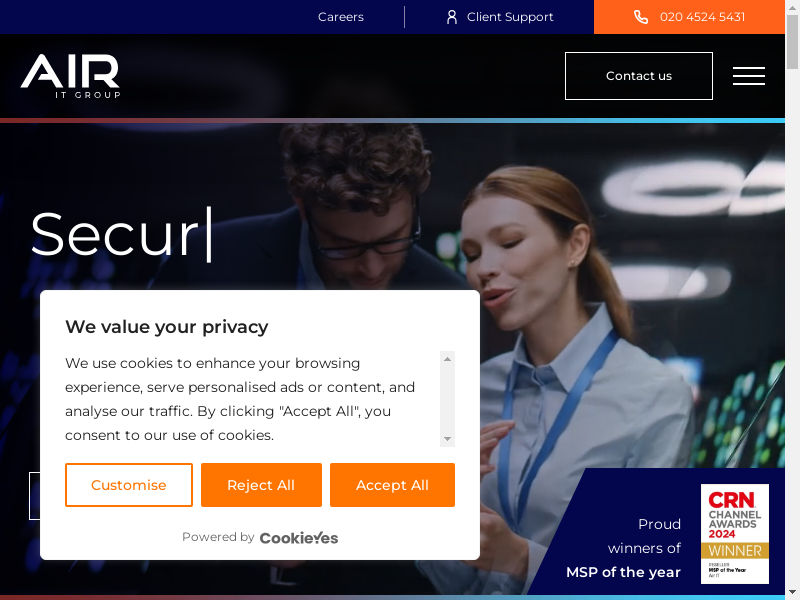
Task: Click the partially hidden hero button behind banner
Action: [34, 496]
